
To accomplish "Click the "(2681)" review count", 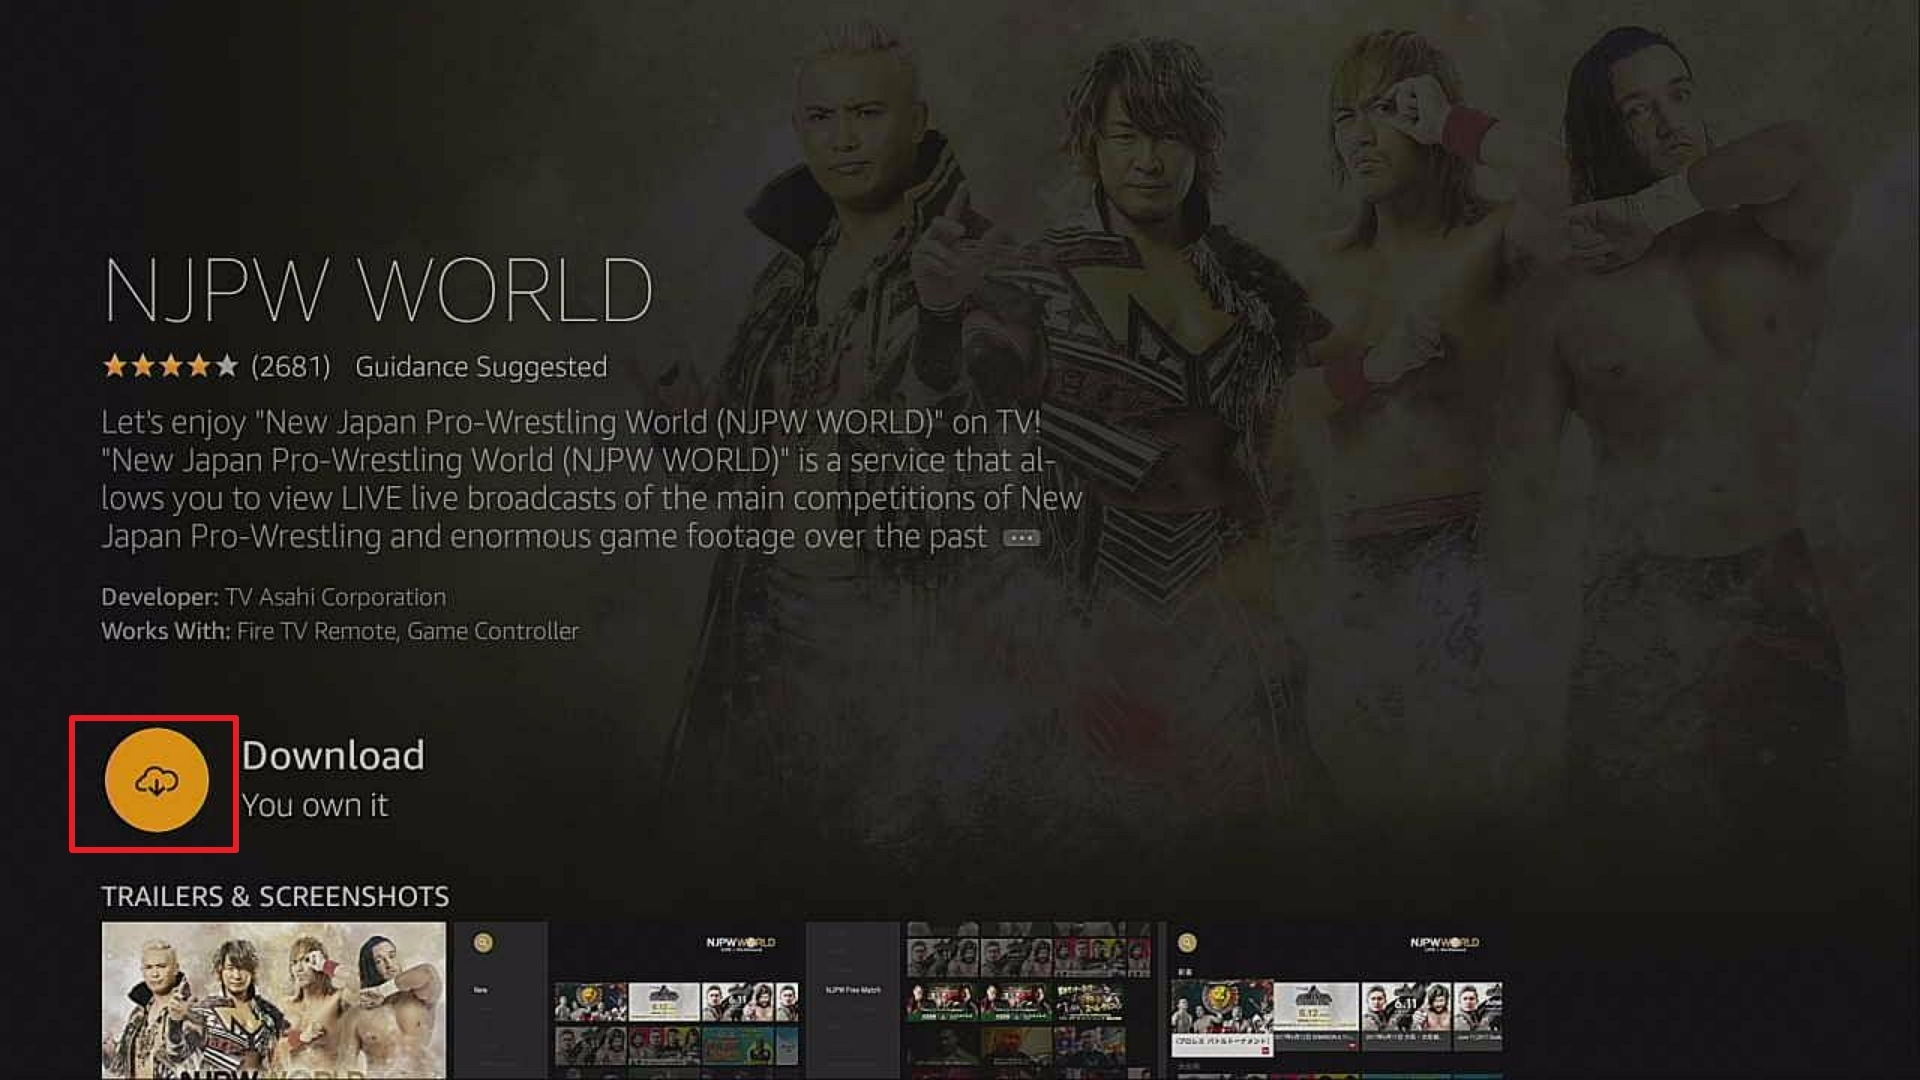I will click(x=290, y=367).
